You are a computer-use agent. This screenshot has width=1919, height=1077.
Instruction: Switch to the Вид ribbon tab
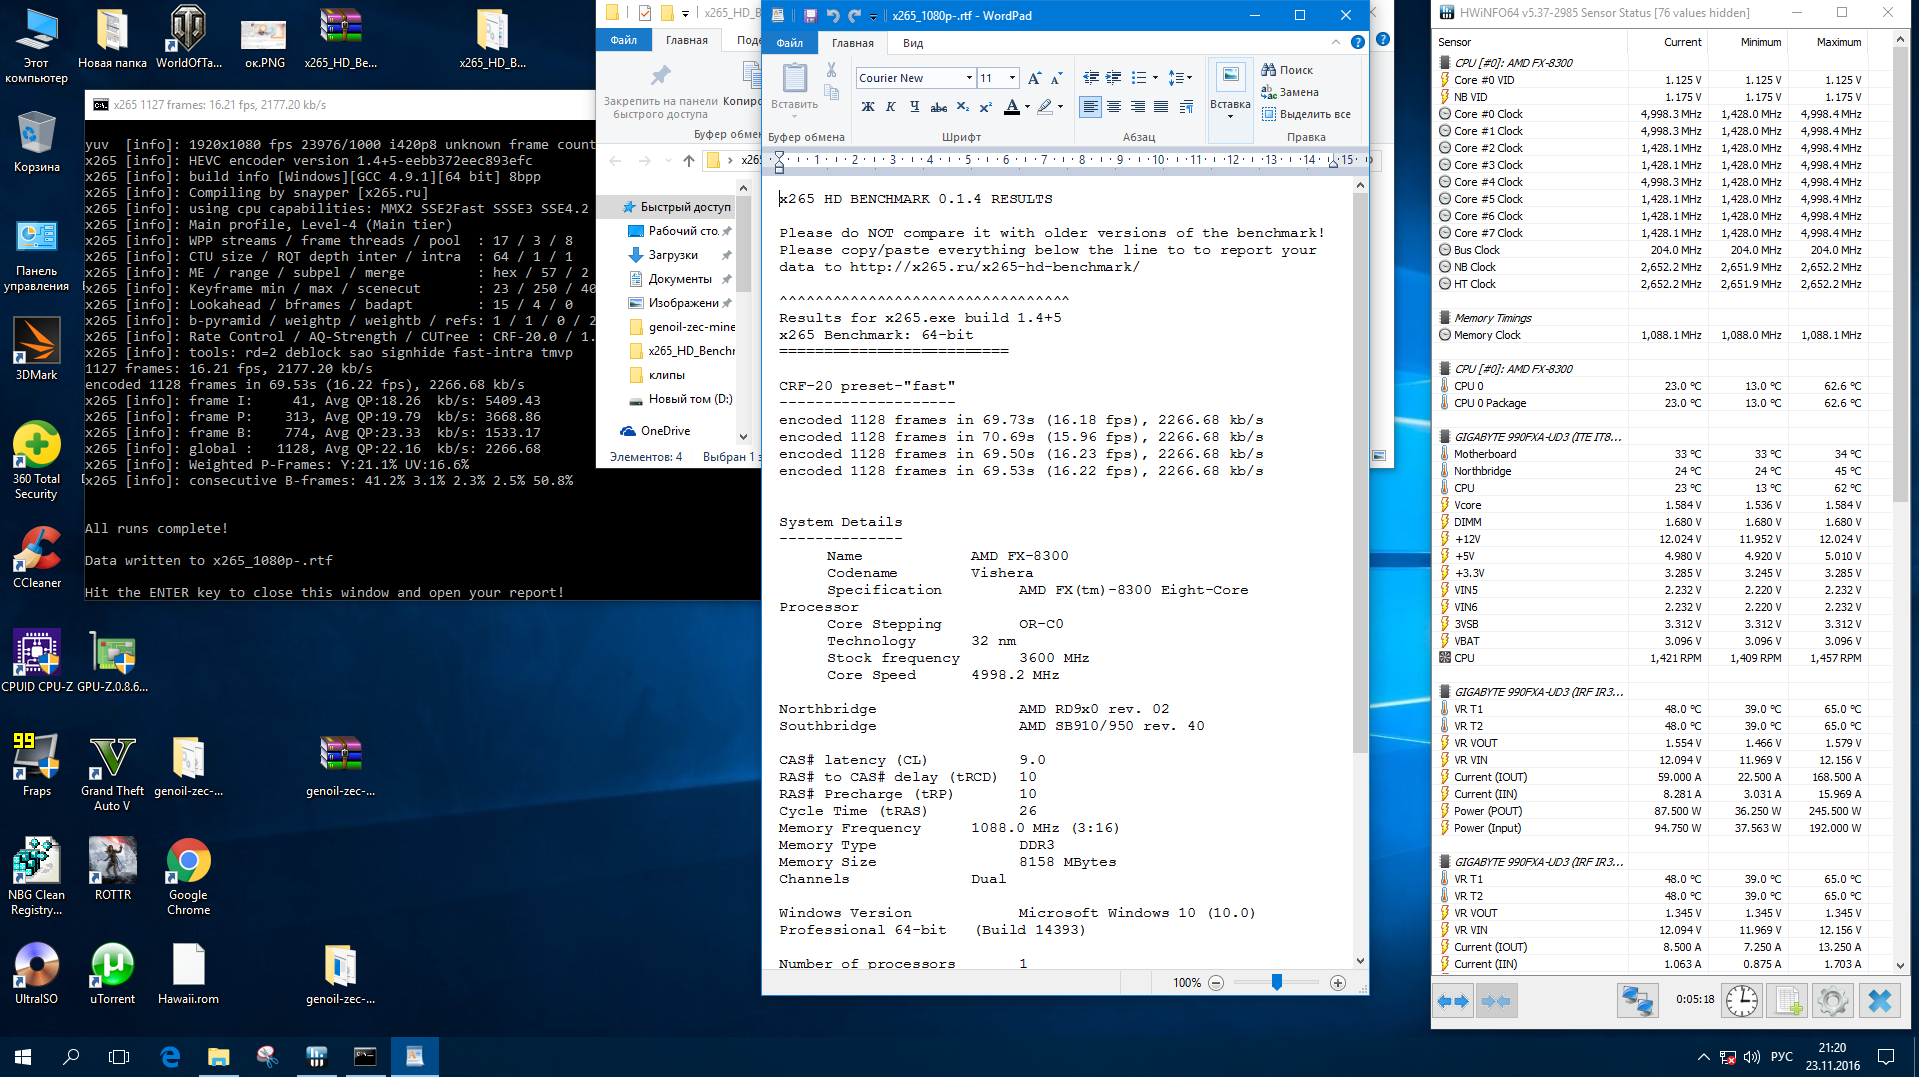coord(912,43)
